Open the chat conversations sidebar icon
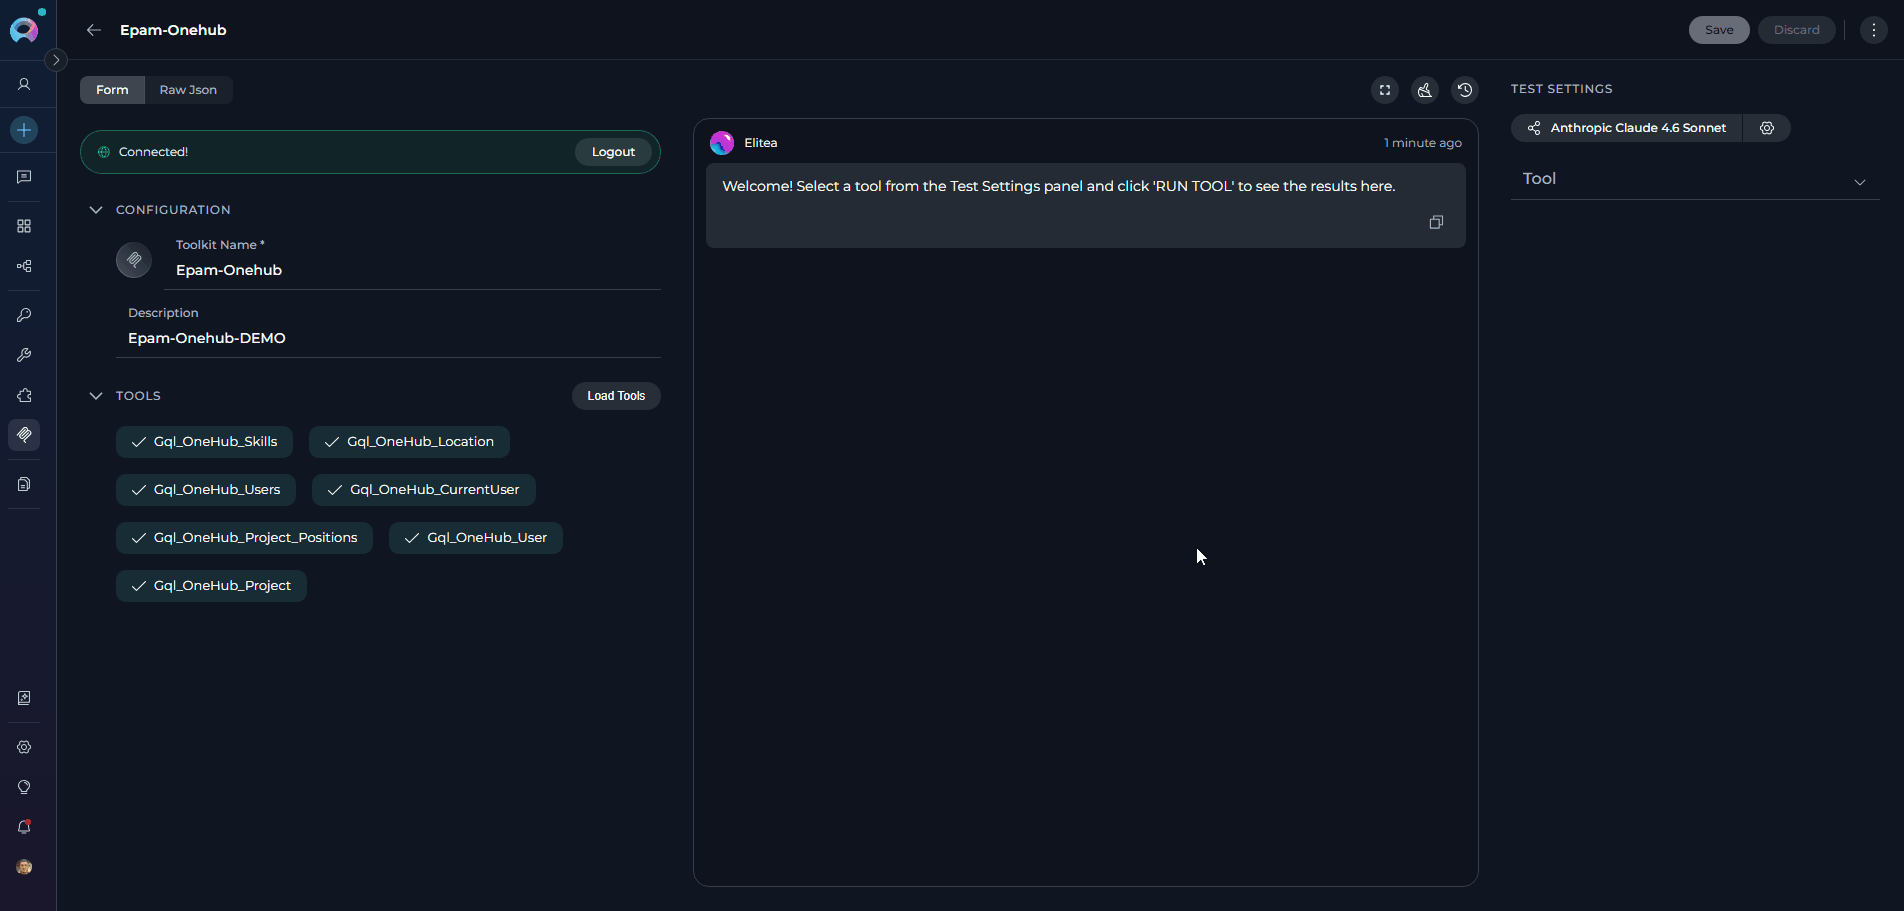1904x911 pixels. pyautogui.click(x=24, y=177)
